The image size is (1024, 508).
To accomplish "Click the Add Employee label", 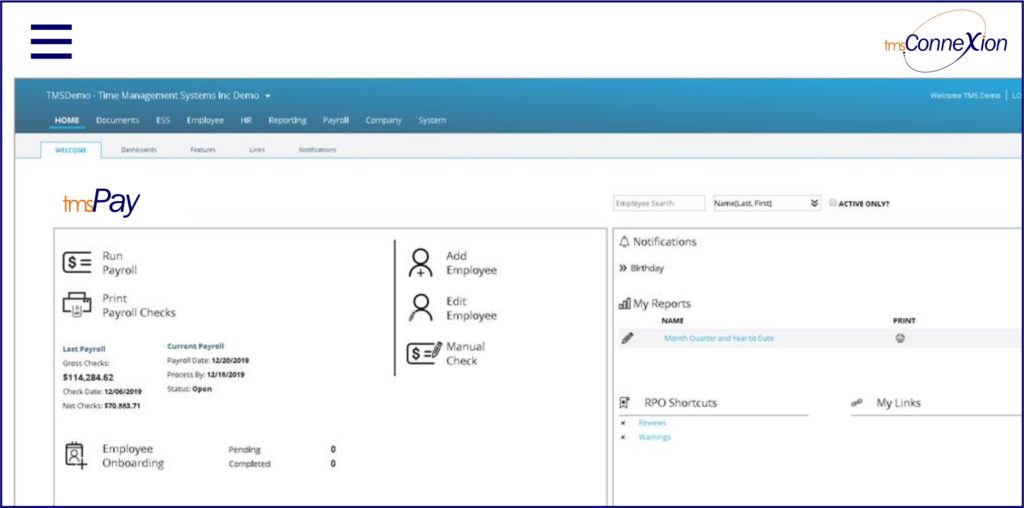I will pyautogui.click(x=472, y=263).
